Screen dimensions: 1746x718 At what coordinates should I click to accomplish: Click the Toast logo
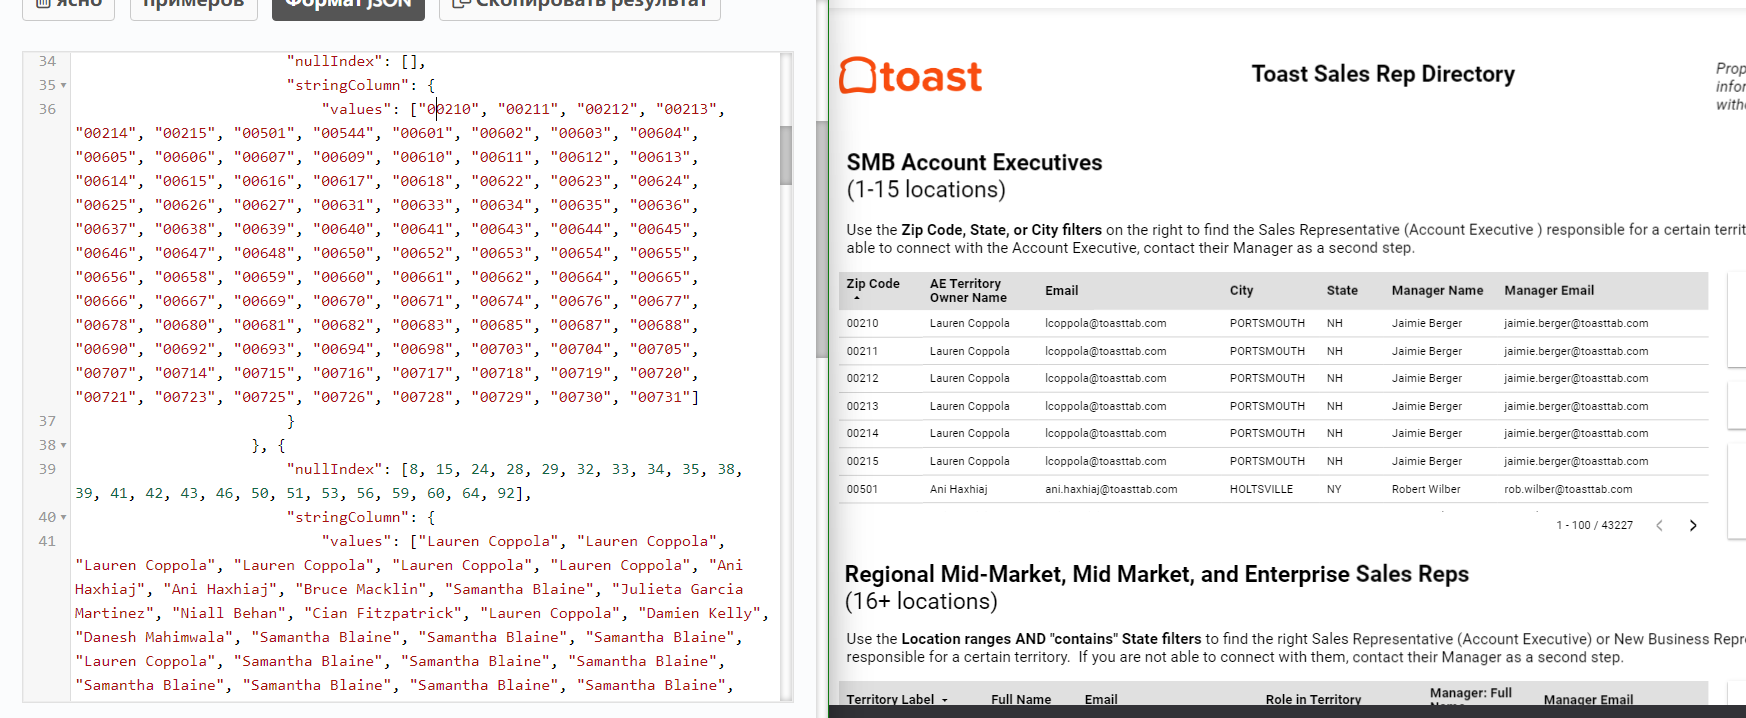pyautogui.click(x=910, y=76)
